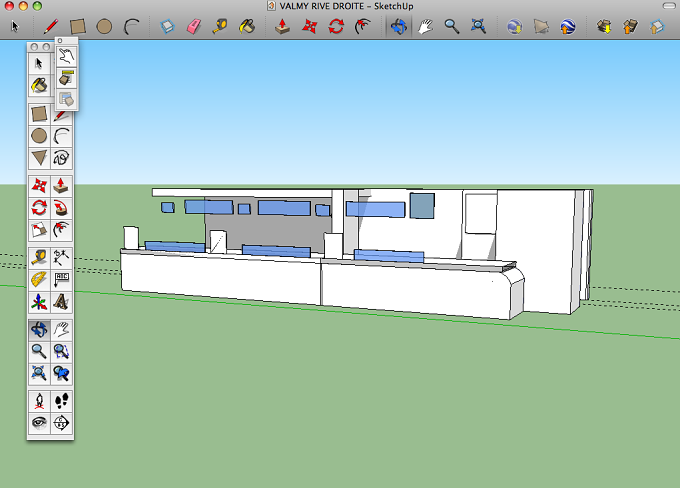Image resolution: width=680 pixels, height=488 pixels.
Task: Click Zoom Extents in left palette
Action: [39, 373]
